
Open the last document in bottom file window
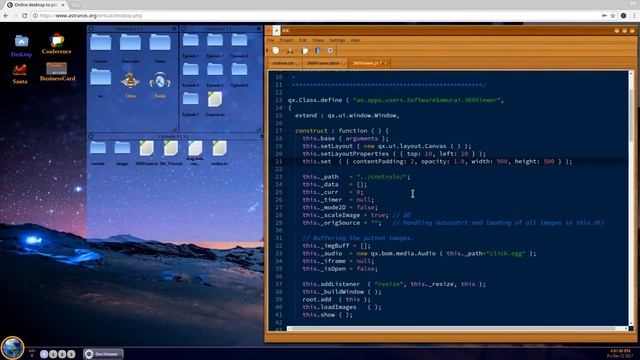coord(219,148)
